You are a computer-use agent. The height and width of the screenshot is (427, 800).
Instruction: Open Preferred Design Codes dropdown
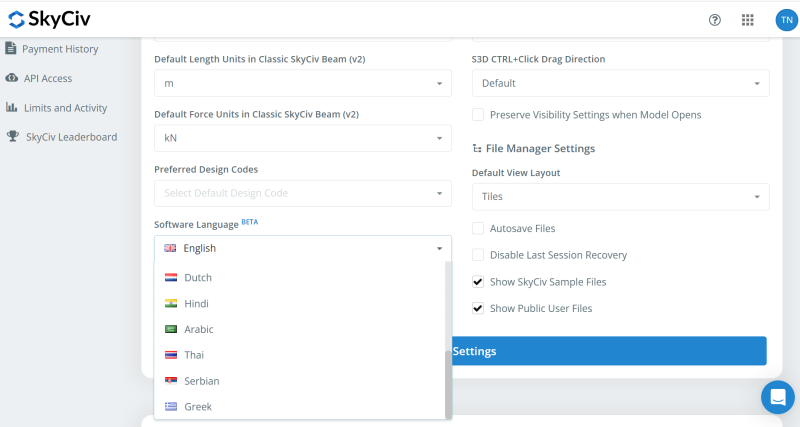coord(303,193)
